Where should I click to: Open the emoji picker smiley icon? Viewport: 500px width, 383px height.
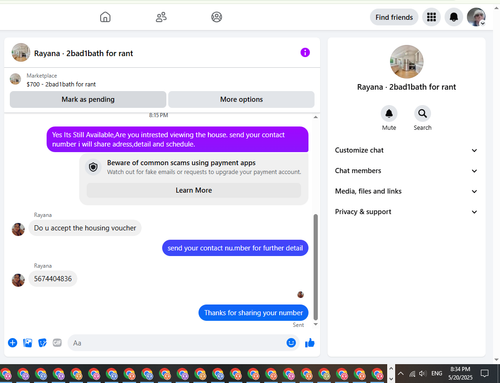(291, 343)
